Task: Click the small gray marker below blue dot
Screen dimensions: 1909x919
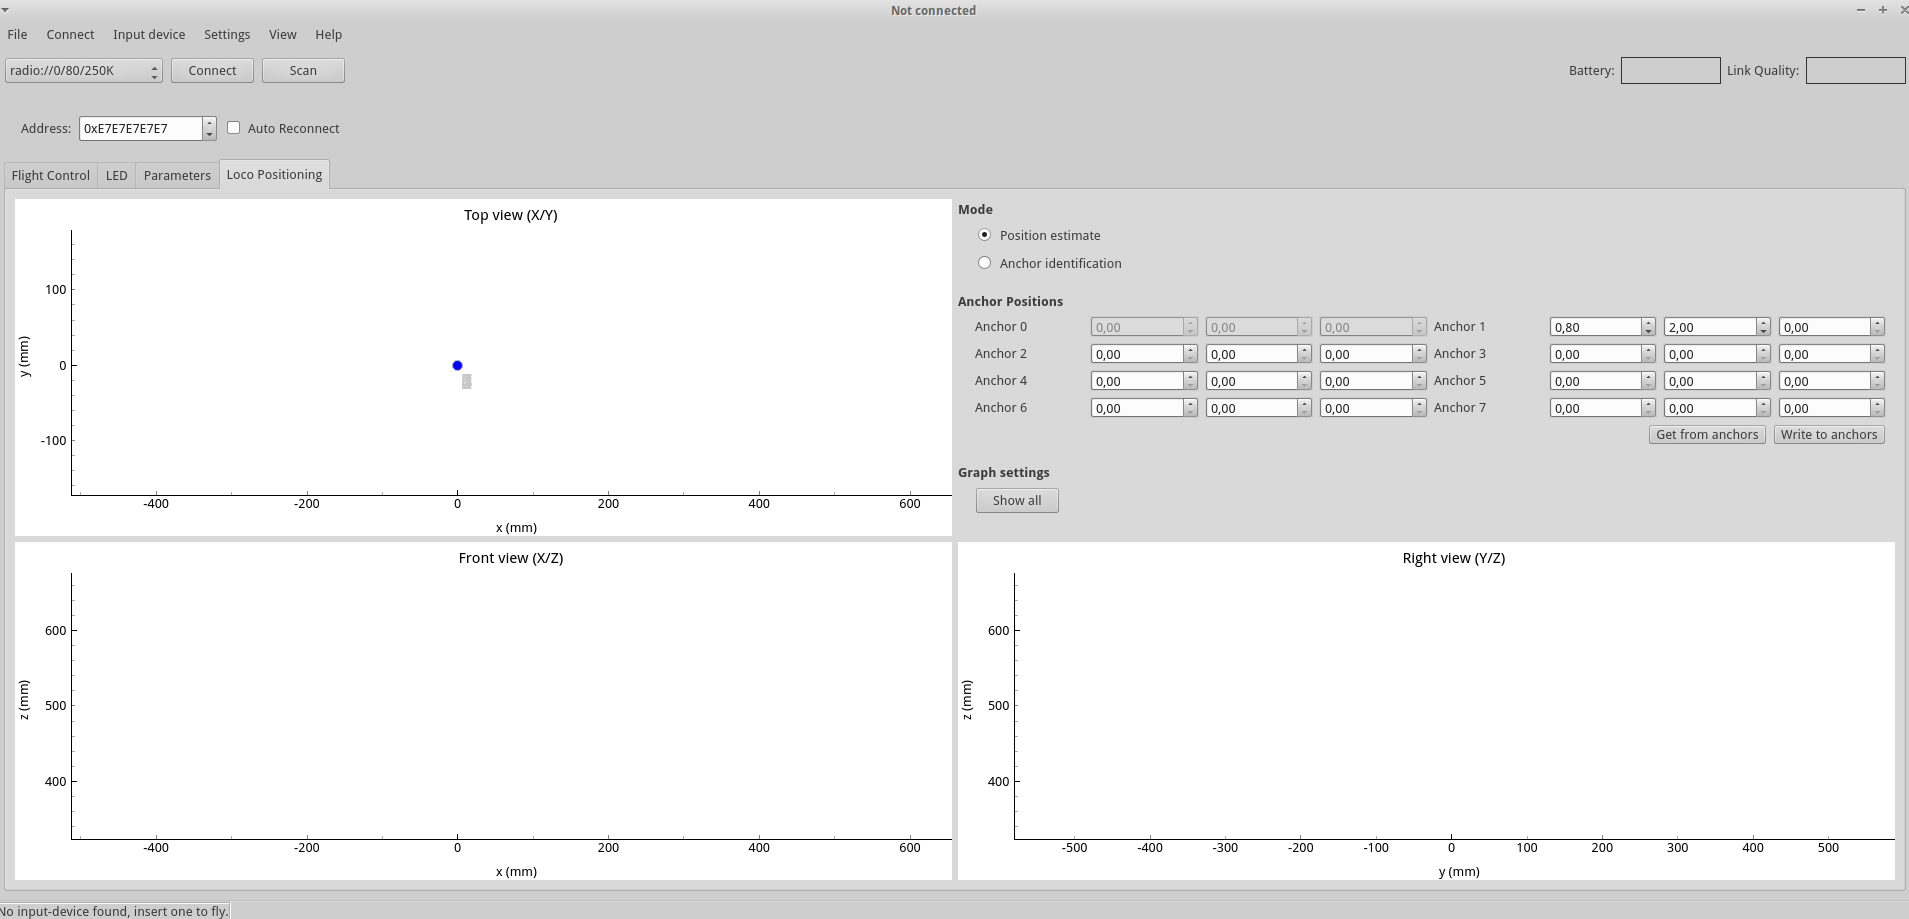Action: click(467, 381)
